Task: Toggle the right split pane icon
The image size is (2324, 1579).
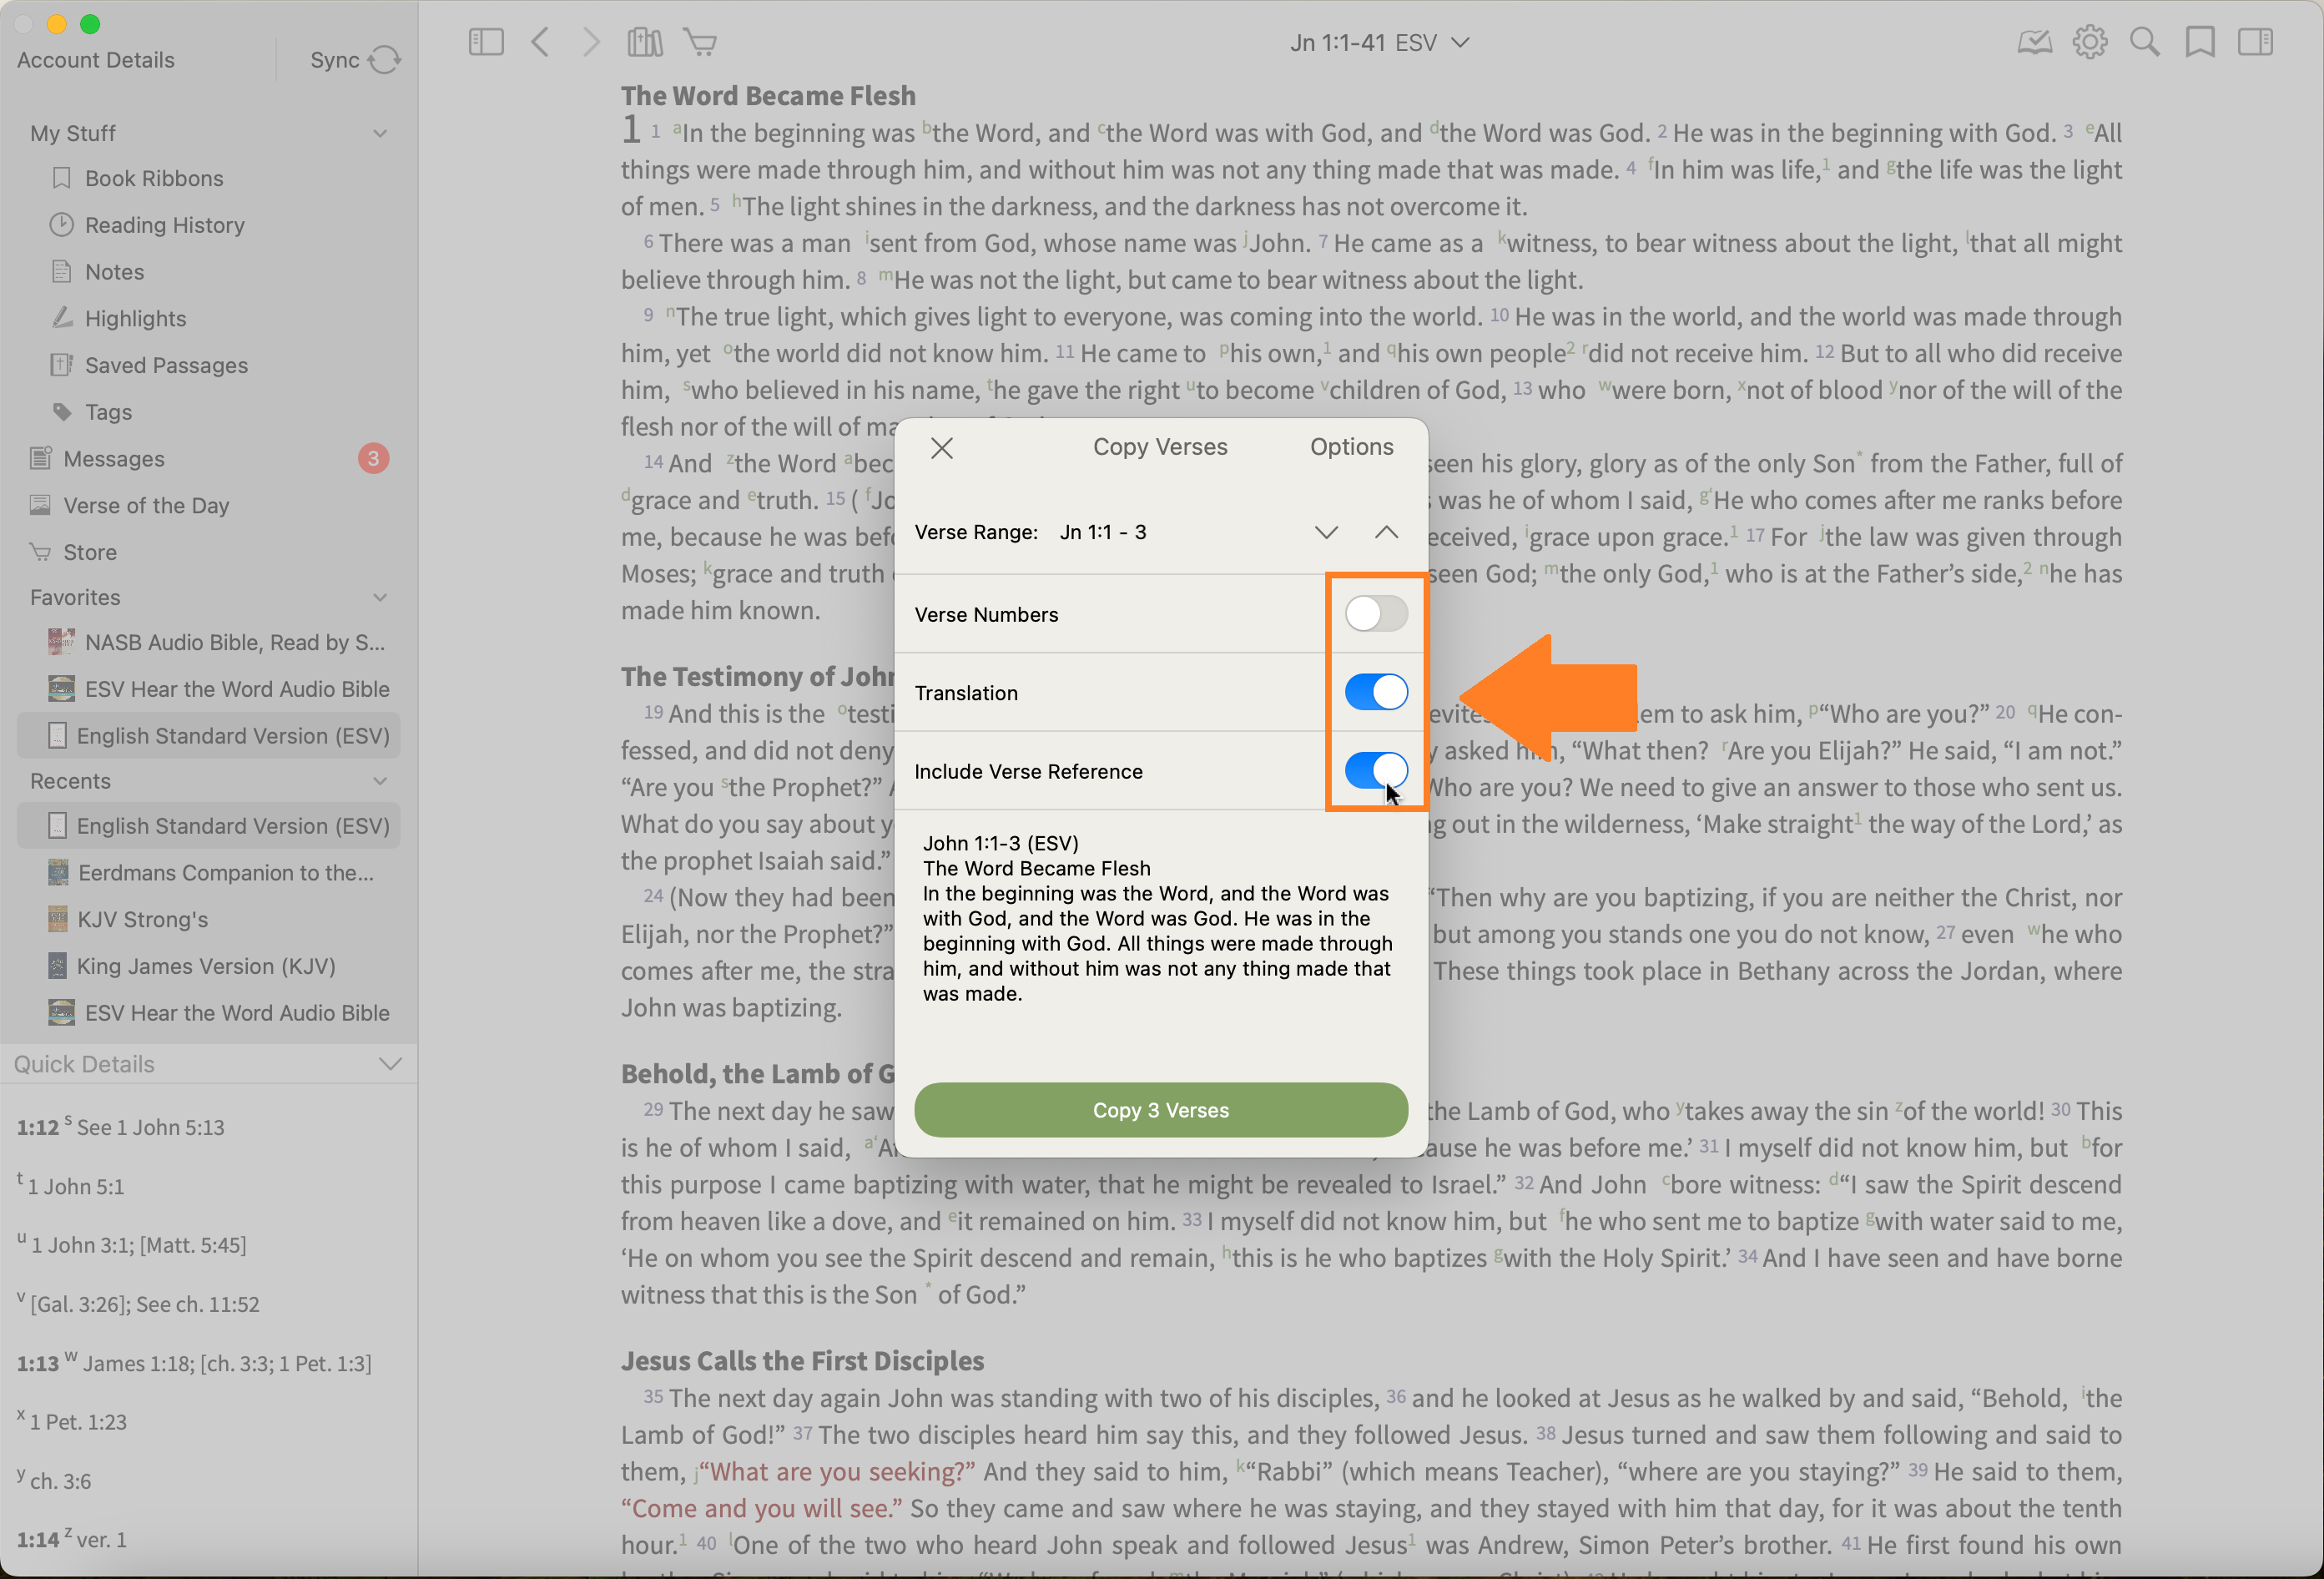Action: pyautogui.click(x=2255, y=42)
